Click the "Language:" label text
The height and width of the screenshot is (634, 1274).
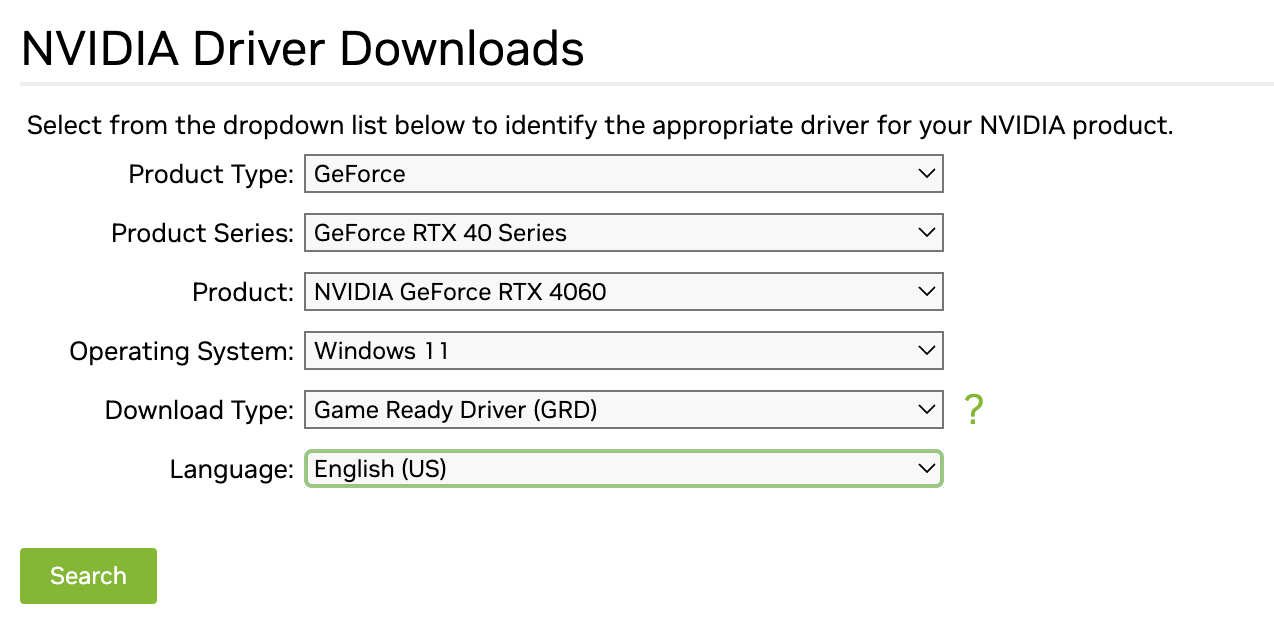point(232,470)
